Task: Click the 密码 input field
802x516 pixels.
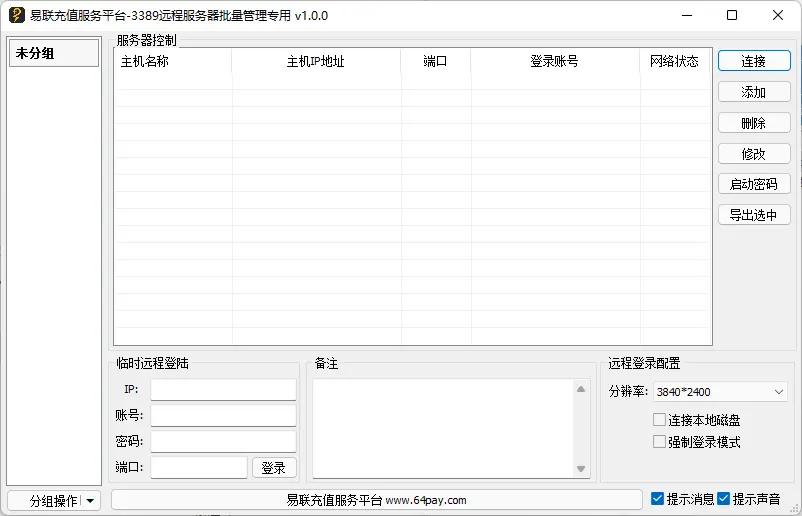Action: [x=223, y=441]
